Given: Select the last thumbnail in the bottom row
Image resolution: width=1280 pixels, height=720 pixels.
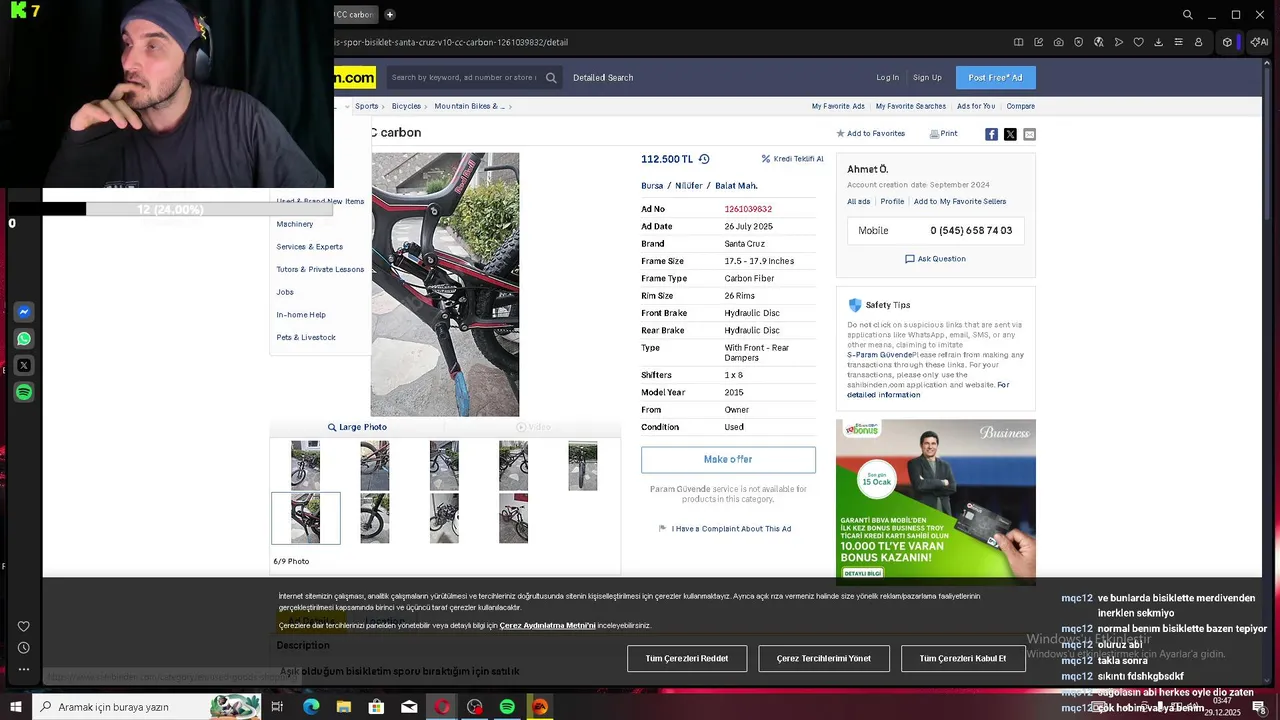Looking at the screenshot, I should click(513, 518).
